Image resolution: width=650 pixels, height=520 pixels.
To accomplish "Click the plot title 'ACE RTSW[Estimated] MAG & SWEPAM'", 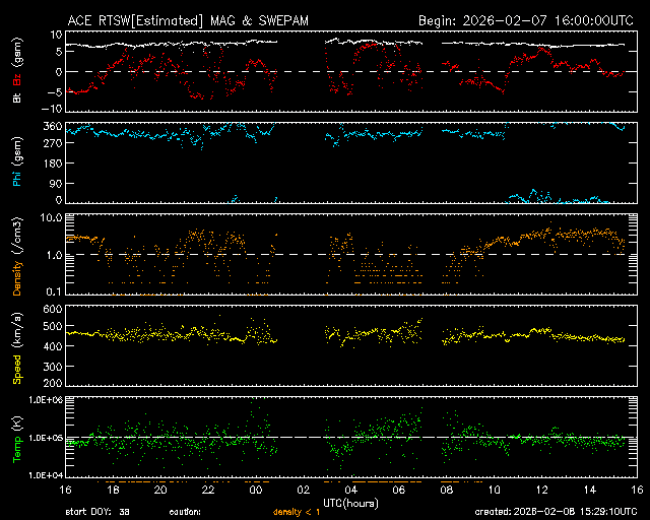I will tap(188, 21).
